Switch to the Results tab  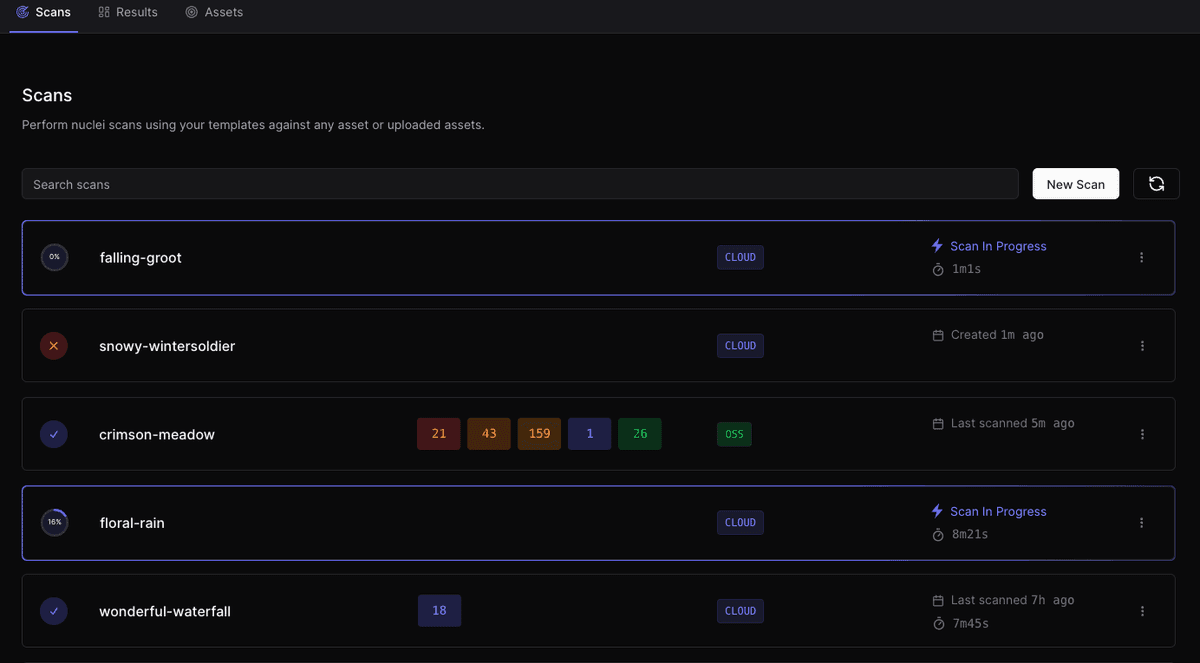[127, 12]
